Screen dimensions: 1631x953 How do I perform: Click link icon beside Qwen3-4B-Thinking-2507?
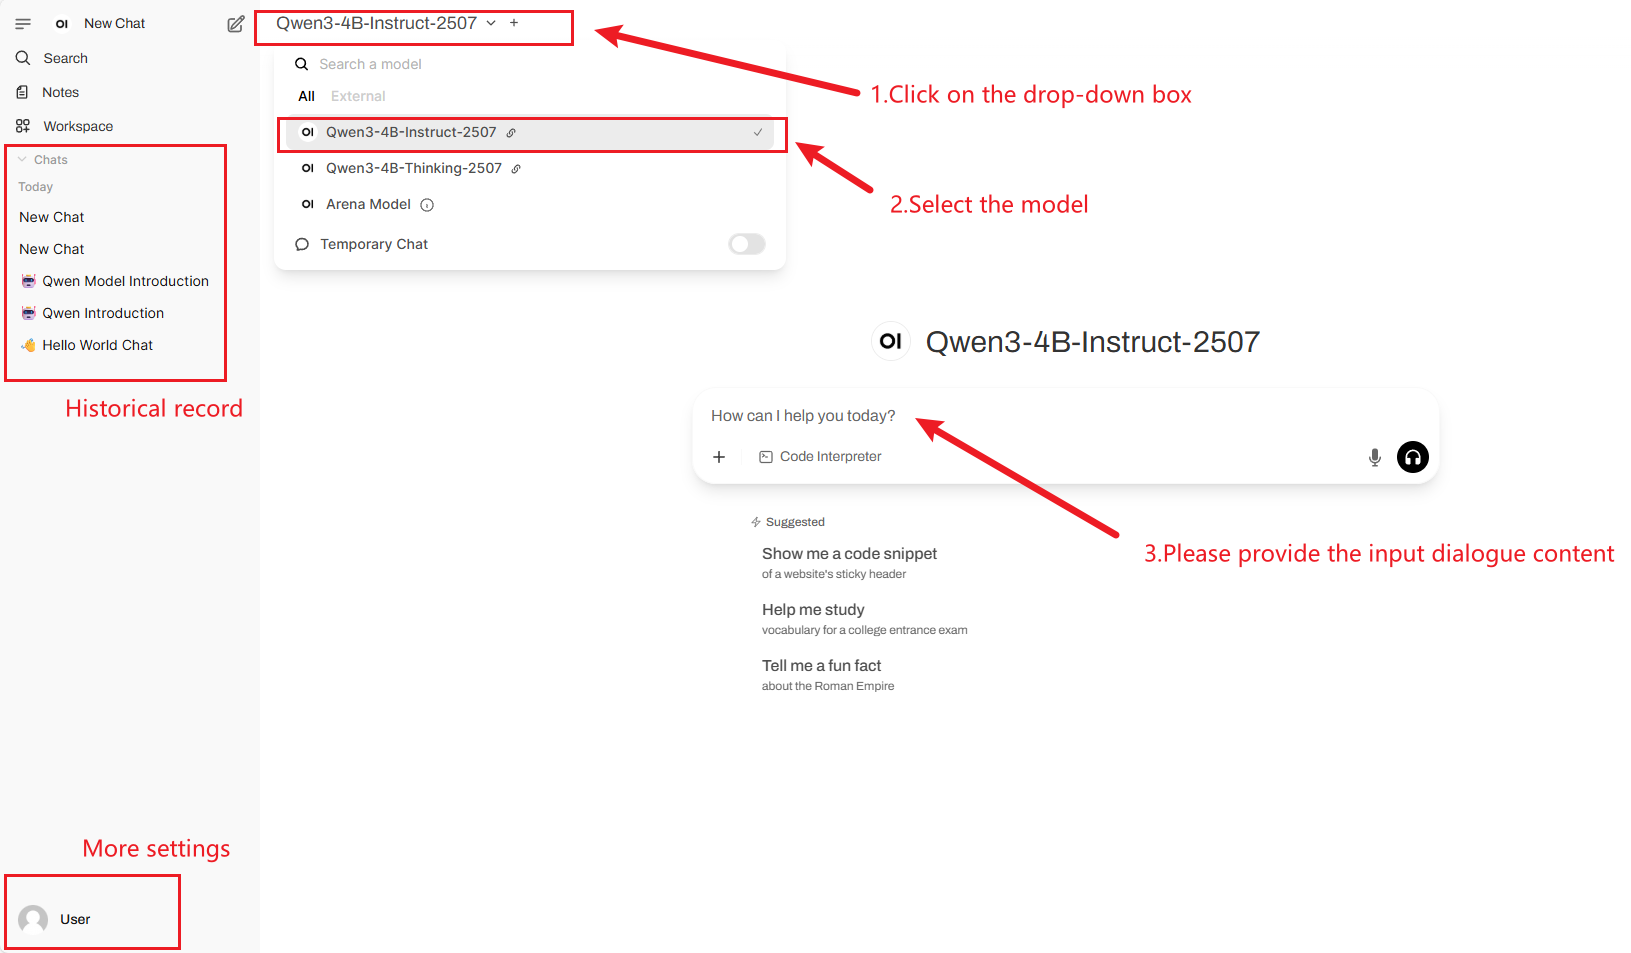(x=516, y=169)
